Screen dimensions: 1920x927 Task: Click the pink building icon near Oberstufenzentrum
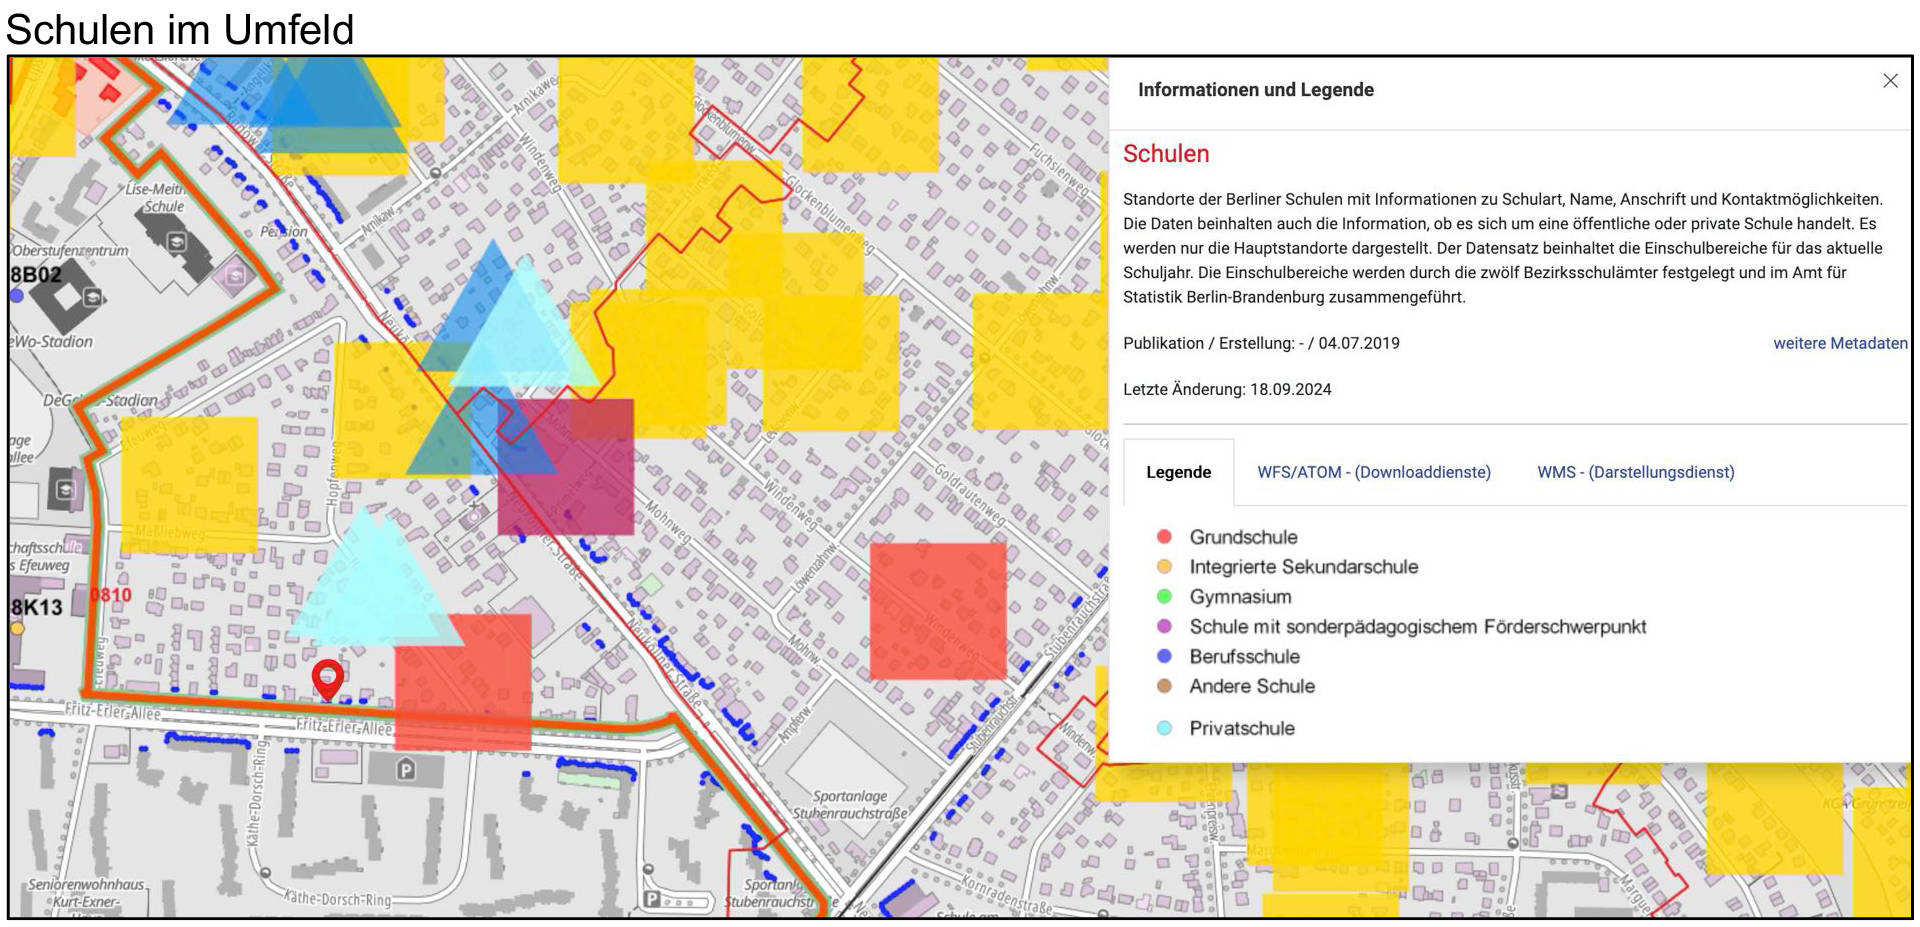pyautogui.click(x=235, y=275)
